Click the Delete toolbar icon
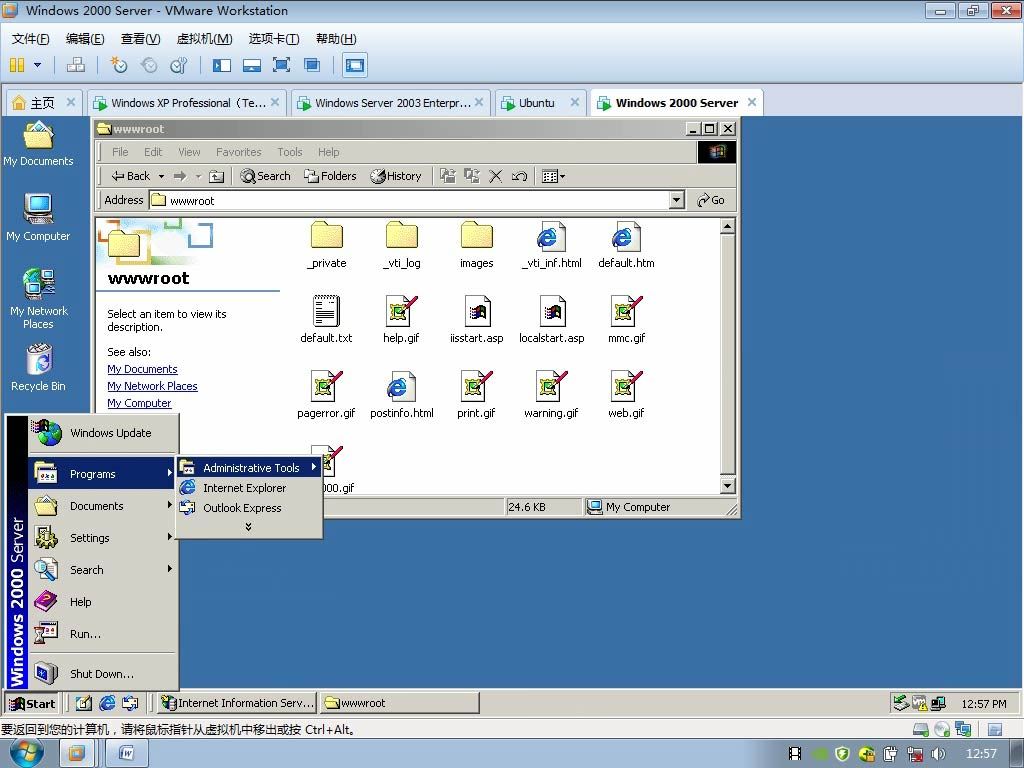The height and width of the screenshot is (768, 1024). 496,176
